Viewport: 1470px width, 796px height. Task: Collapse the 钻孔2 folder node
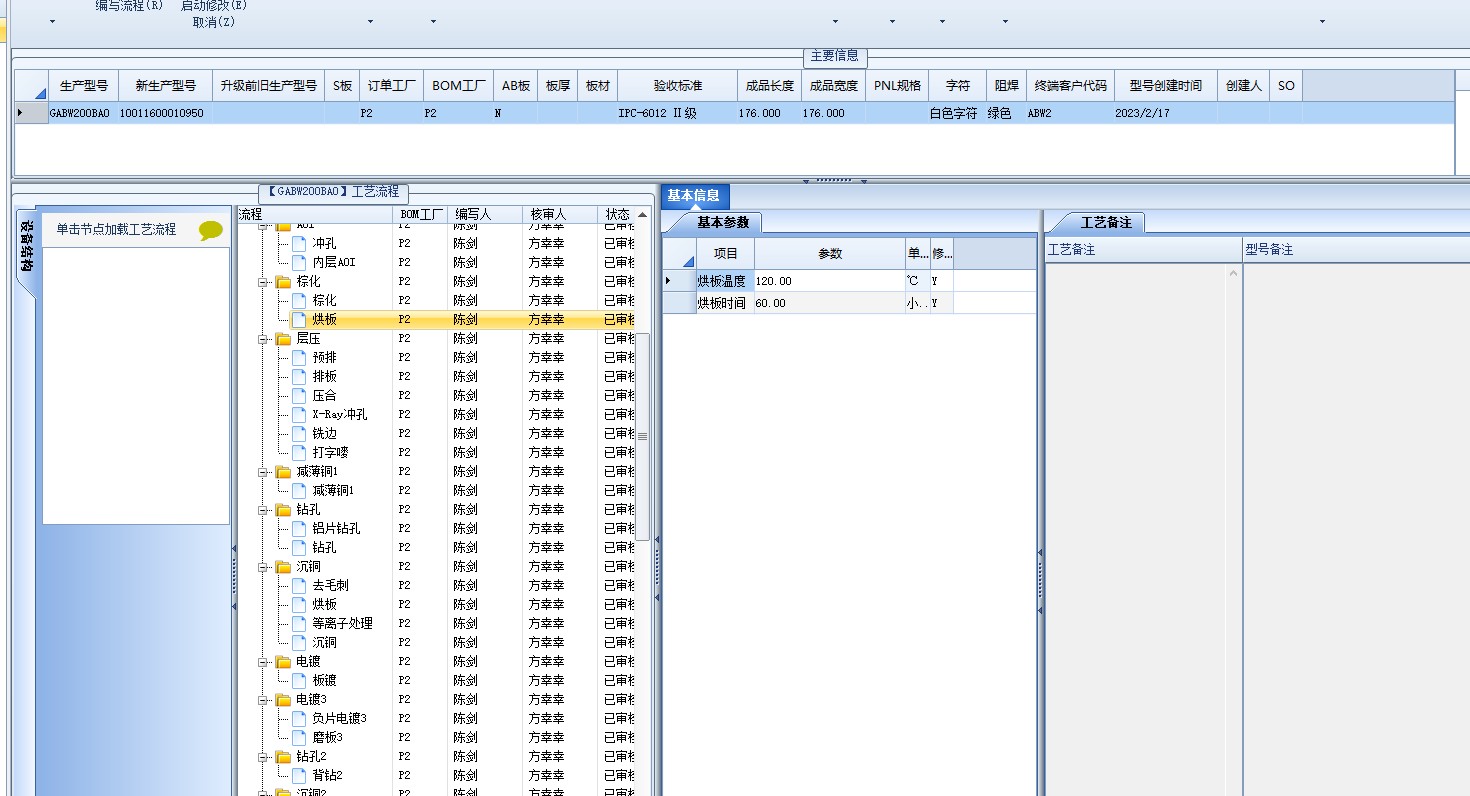point(263,757)
